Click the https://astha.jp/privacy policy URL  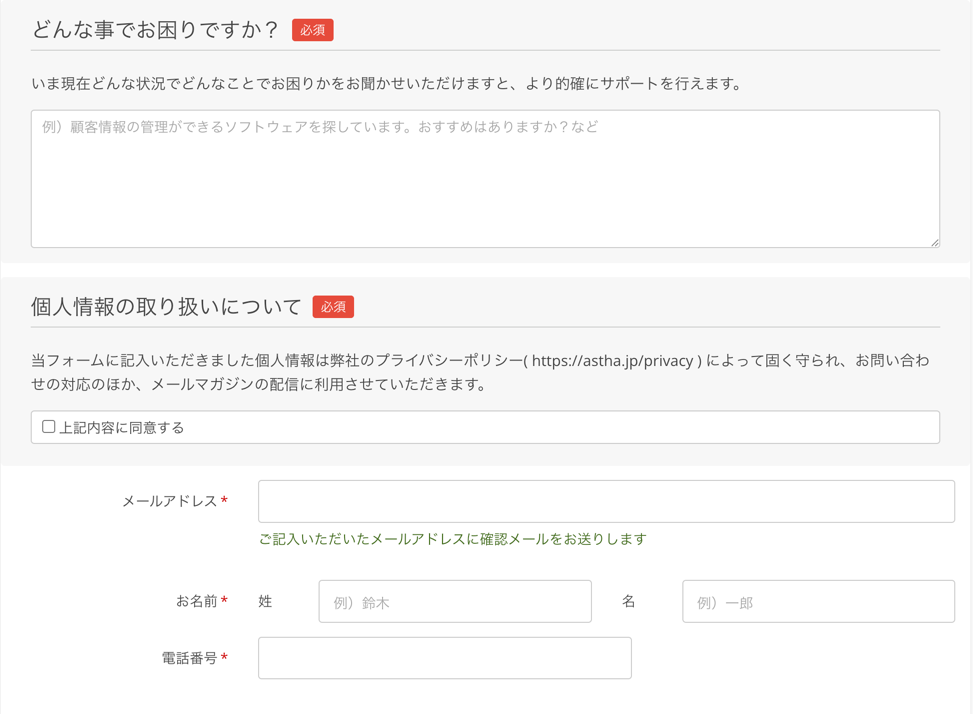click(x=614, y=361)
